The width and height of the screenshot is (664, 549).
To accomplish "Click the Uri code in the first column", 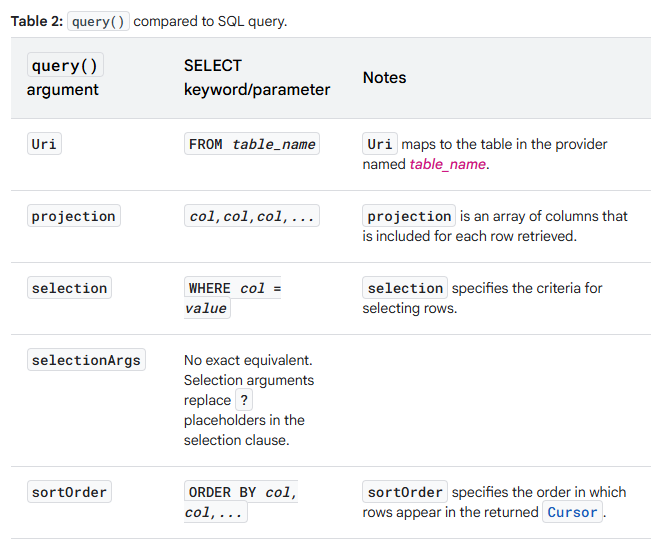I will [44, 144].
